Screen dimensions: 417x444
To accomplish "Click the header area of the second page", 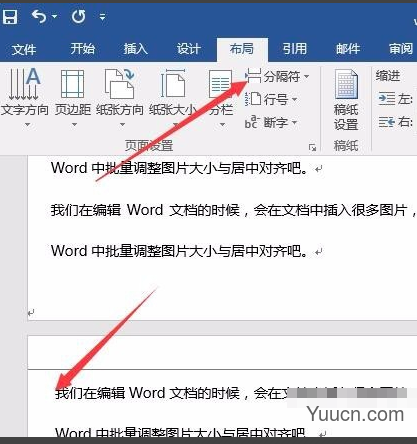I will [x=222, y=352].
